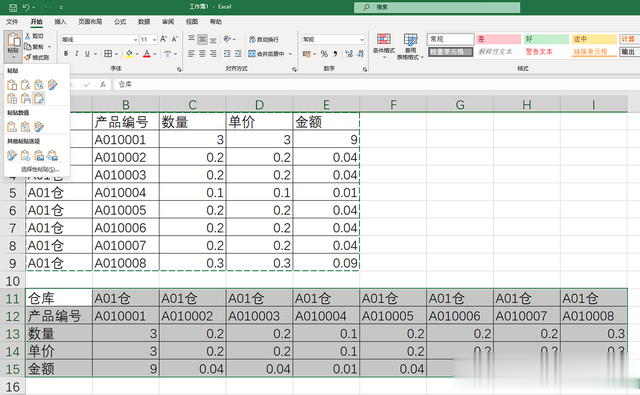
Task: Switch to the 数据 (Data) tab
Action: pos(144,22)
